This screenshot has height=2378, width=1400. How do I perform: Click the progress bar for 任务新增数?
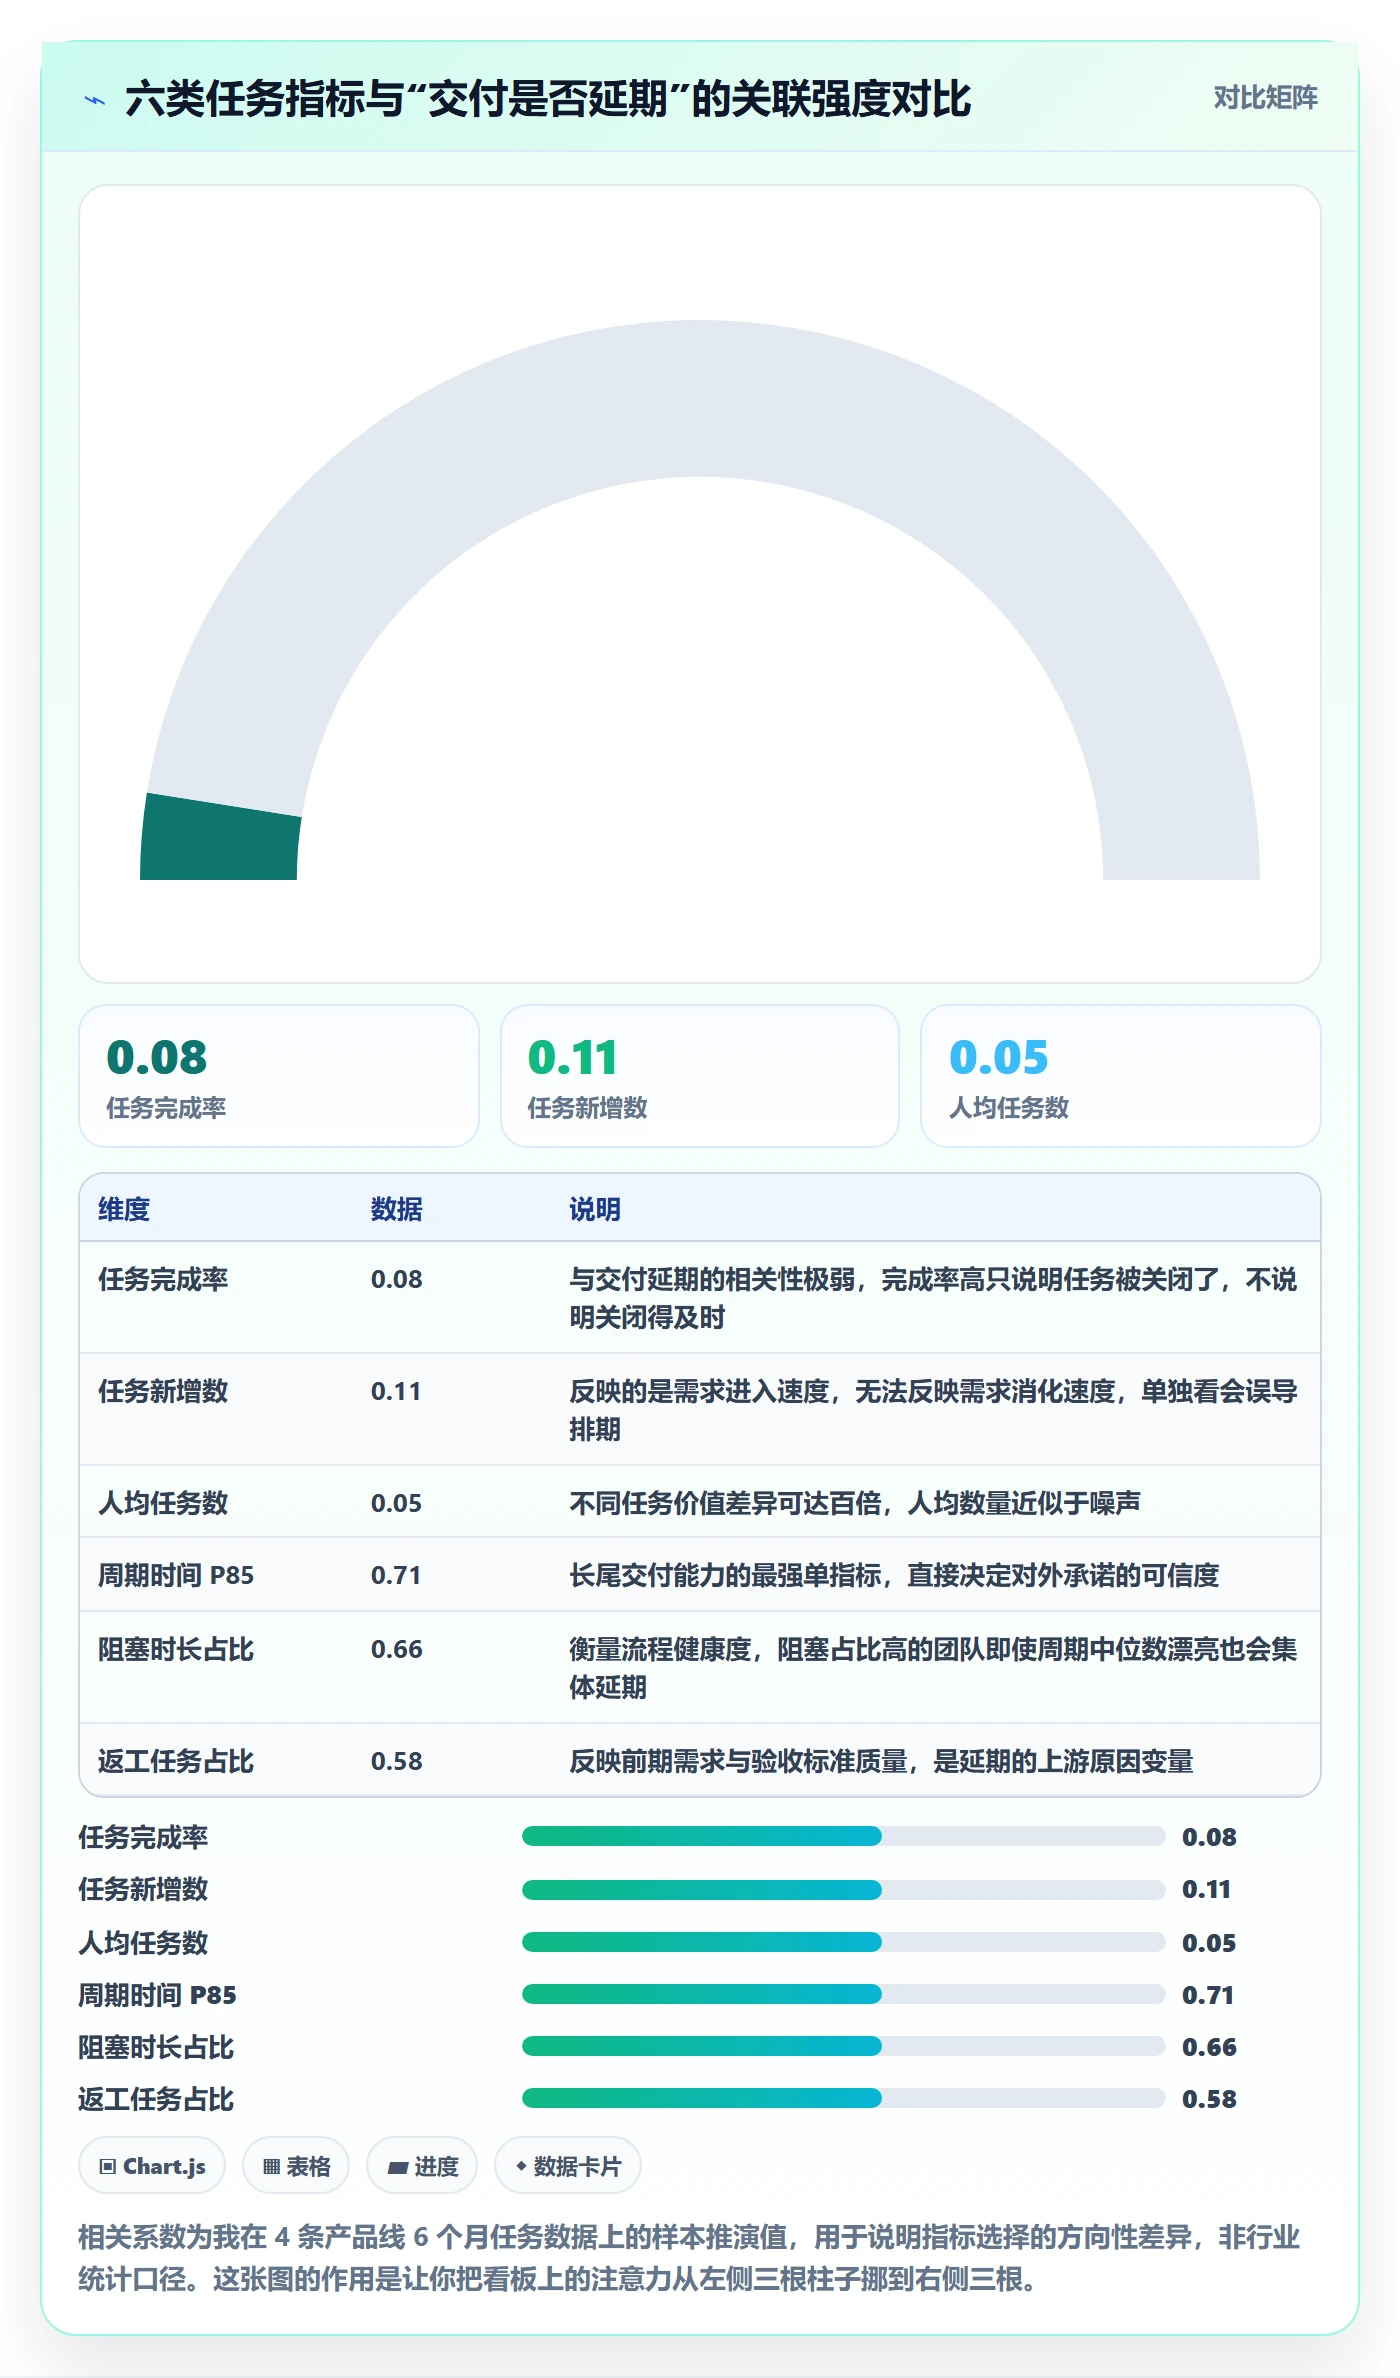point(844,1890)
